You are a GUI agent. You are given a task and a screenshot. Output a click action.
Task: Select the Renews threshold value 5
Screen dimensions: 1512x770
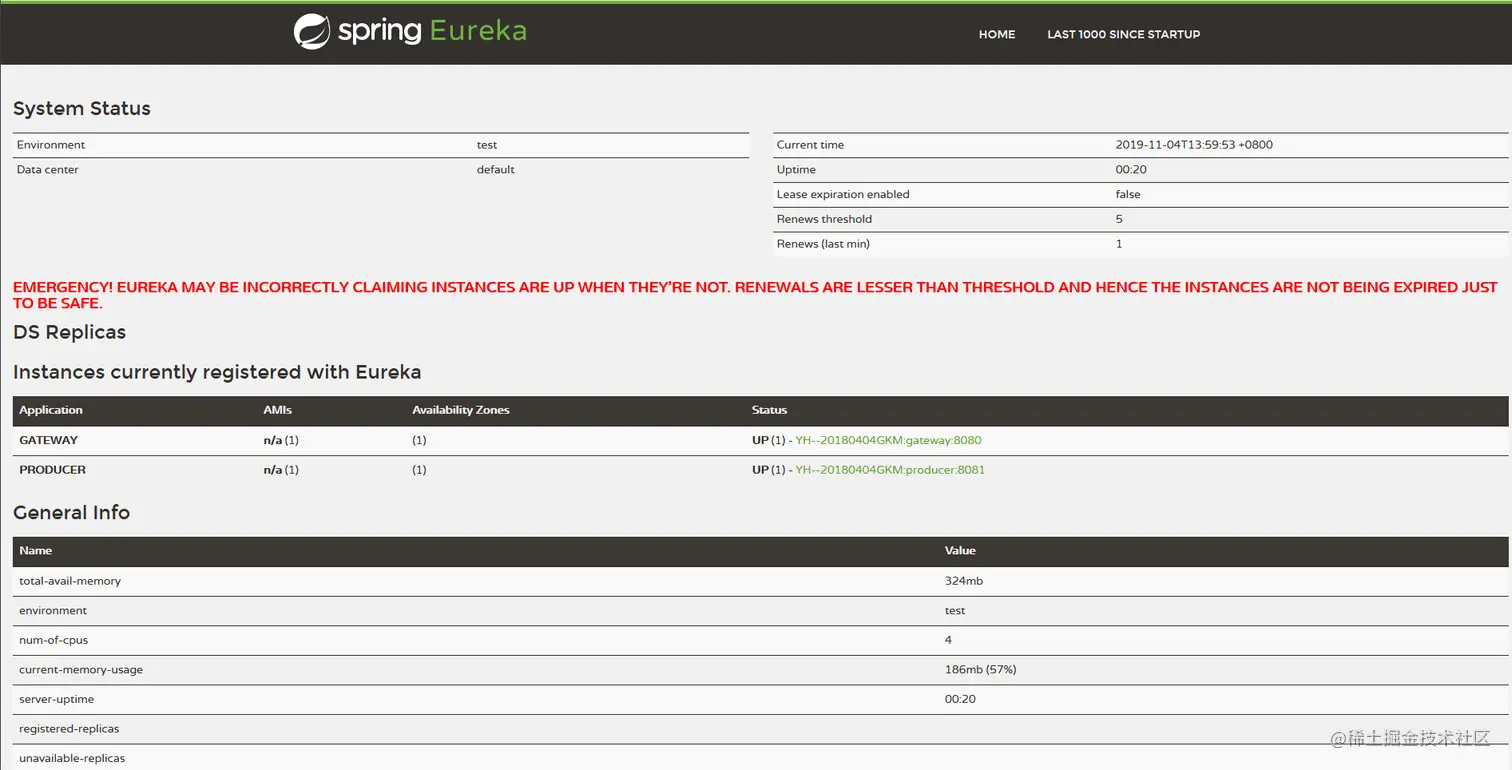[x=1119, y=219]
